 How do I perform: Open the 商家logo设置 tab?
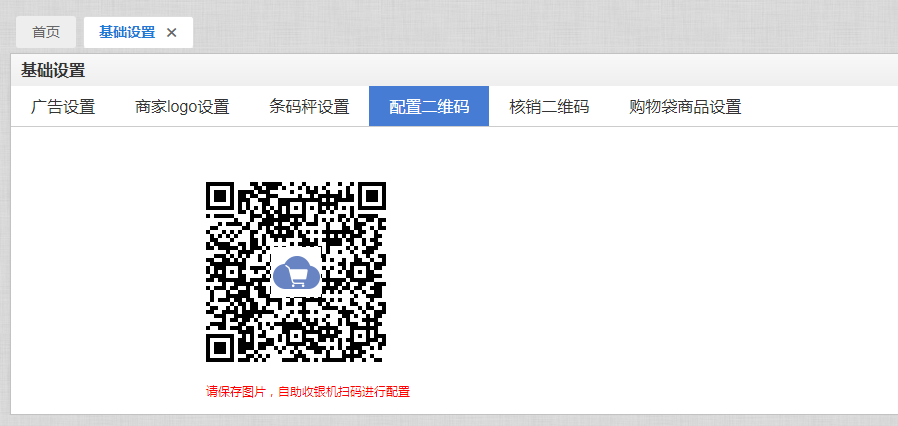(182, 106)
